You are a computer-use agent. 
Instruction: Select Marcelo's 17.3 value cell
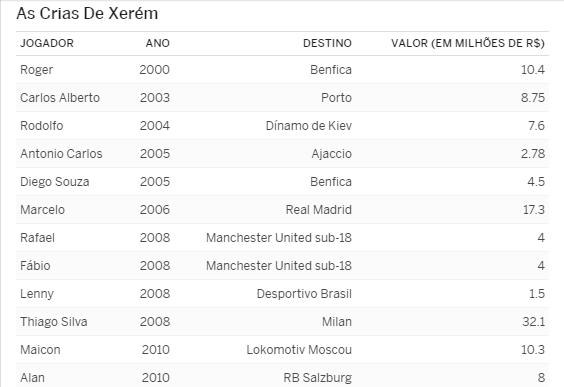point(534,210)
